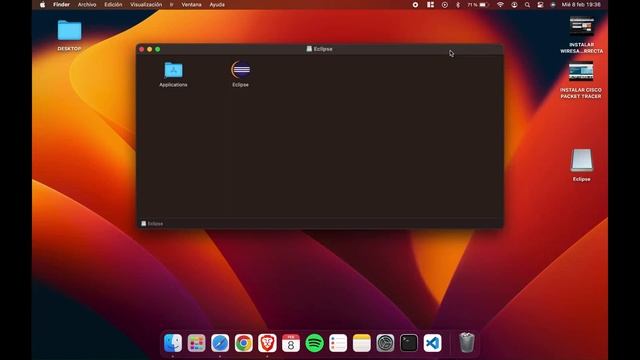
Task: Click the user account menu bar icon
Action: click(514, 4)
